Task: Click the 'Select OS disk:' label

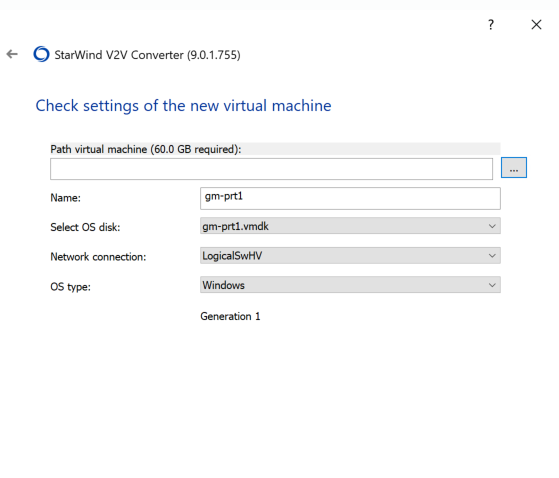Action: pos(85,227)
